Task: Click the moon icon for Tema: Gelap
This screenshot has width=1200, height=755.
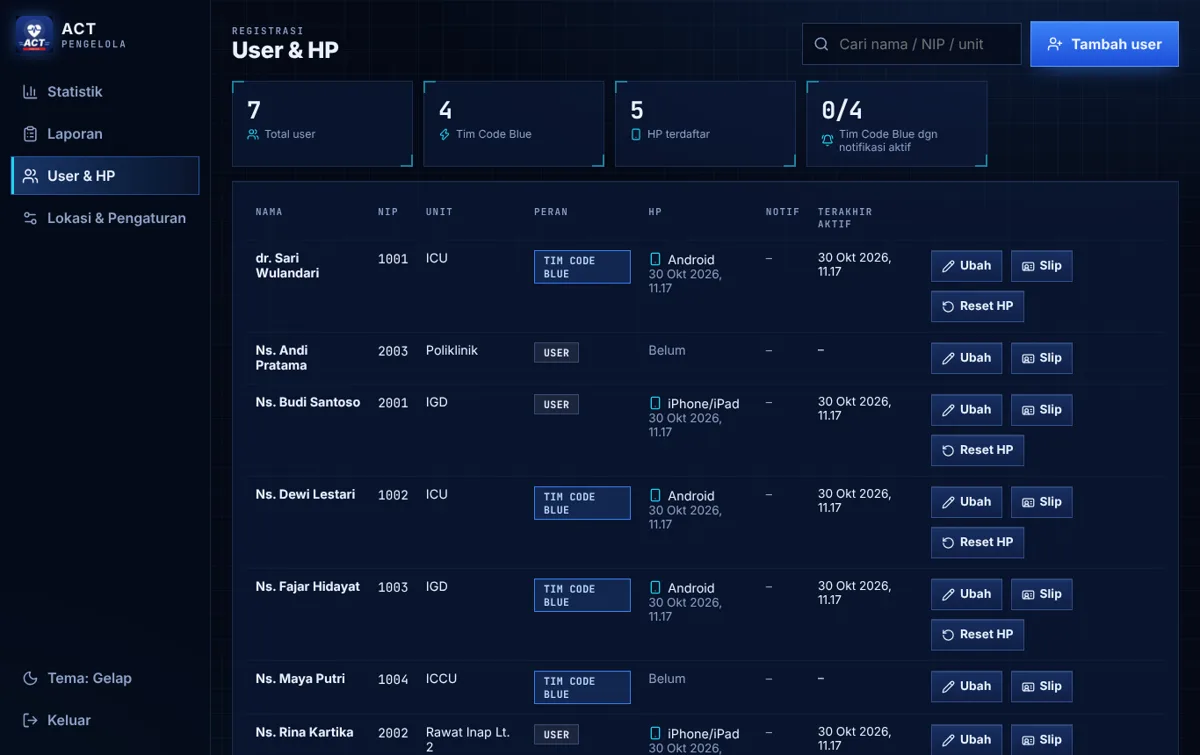Action: tap(30, 678)
